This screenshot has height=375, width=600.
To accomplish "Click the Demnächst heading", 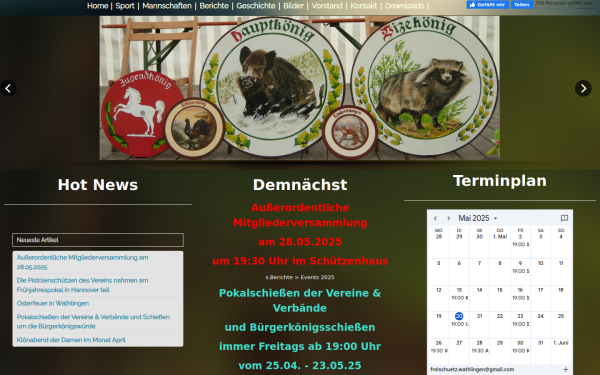I will pos(300,185).
